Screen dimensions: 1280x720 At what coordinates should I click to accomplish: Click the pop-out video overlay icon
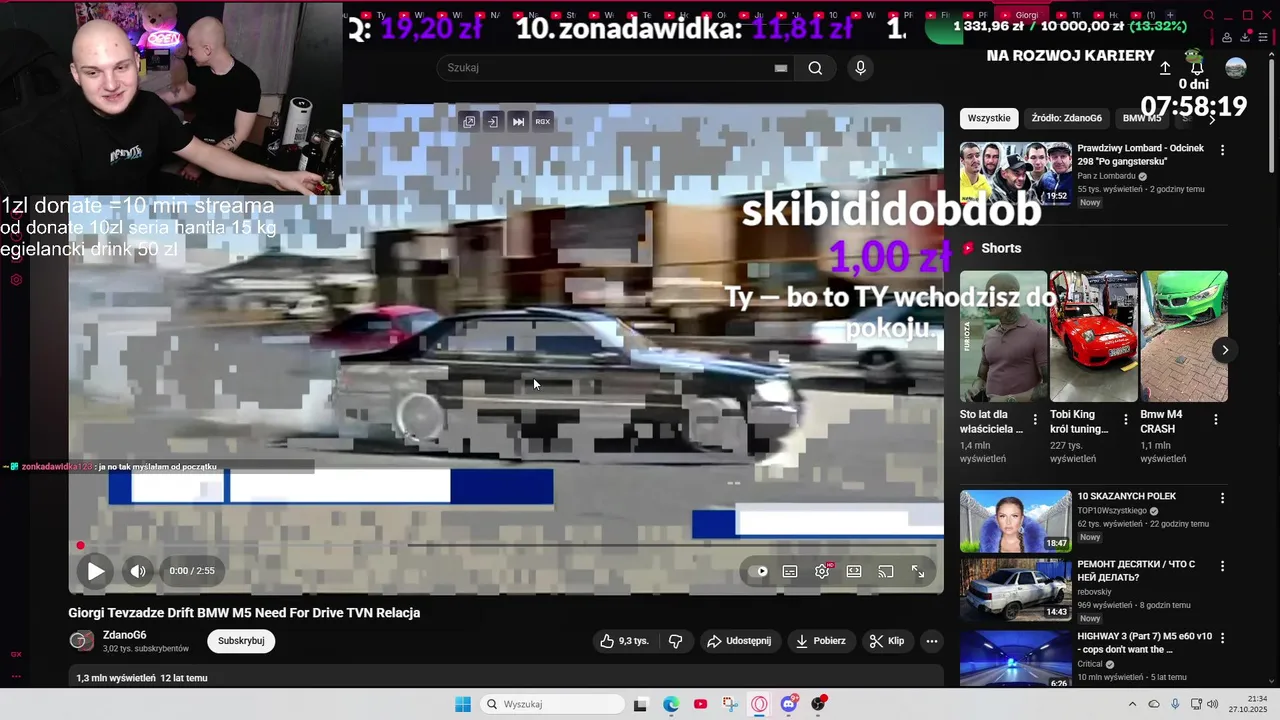[x=469, y=122]
